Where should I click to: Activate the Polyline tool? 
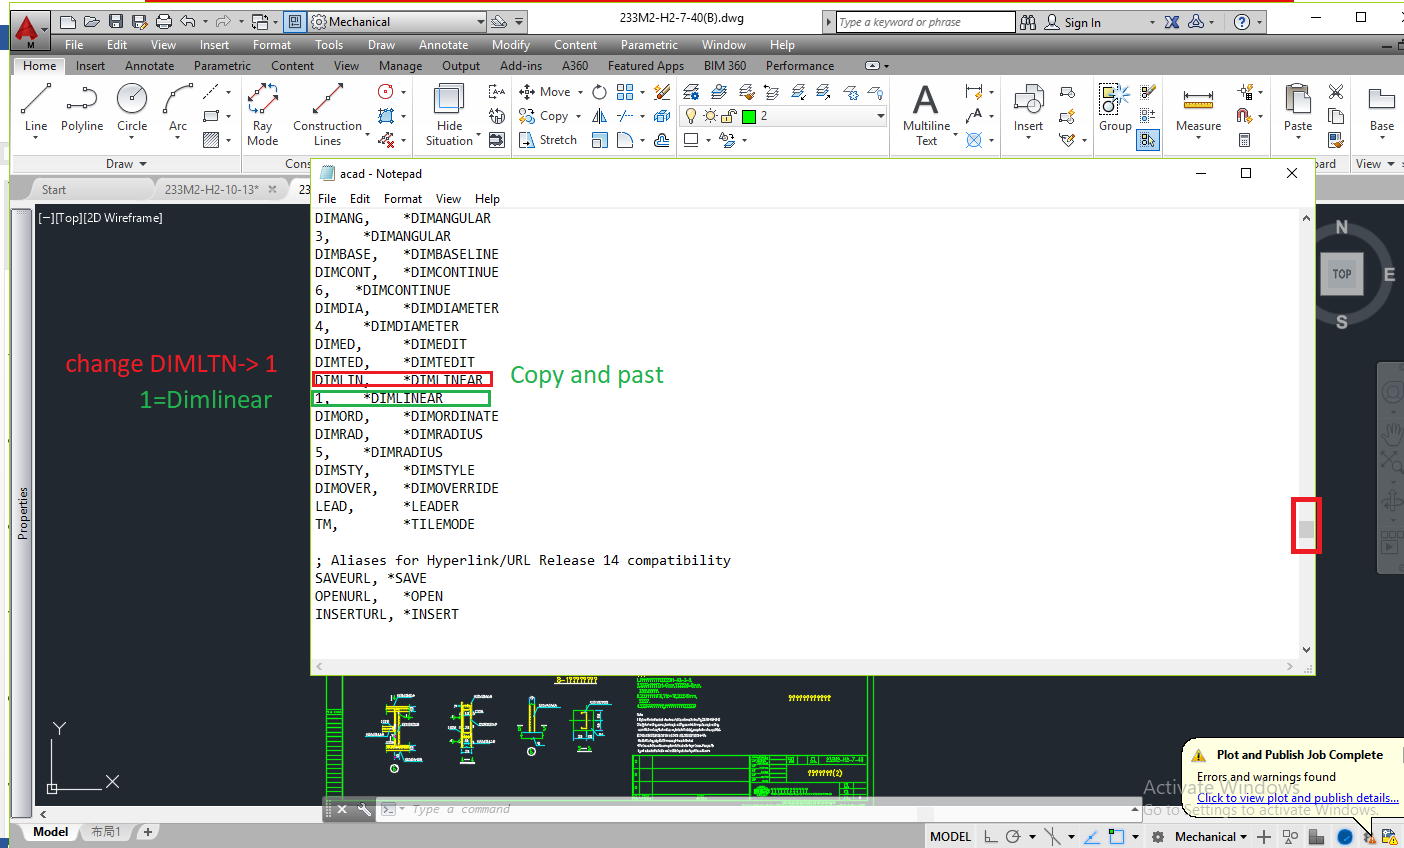81,105
